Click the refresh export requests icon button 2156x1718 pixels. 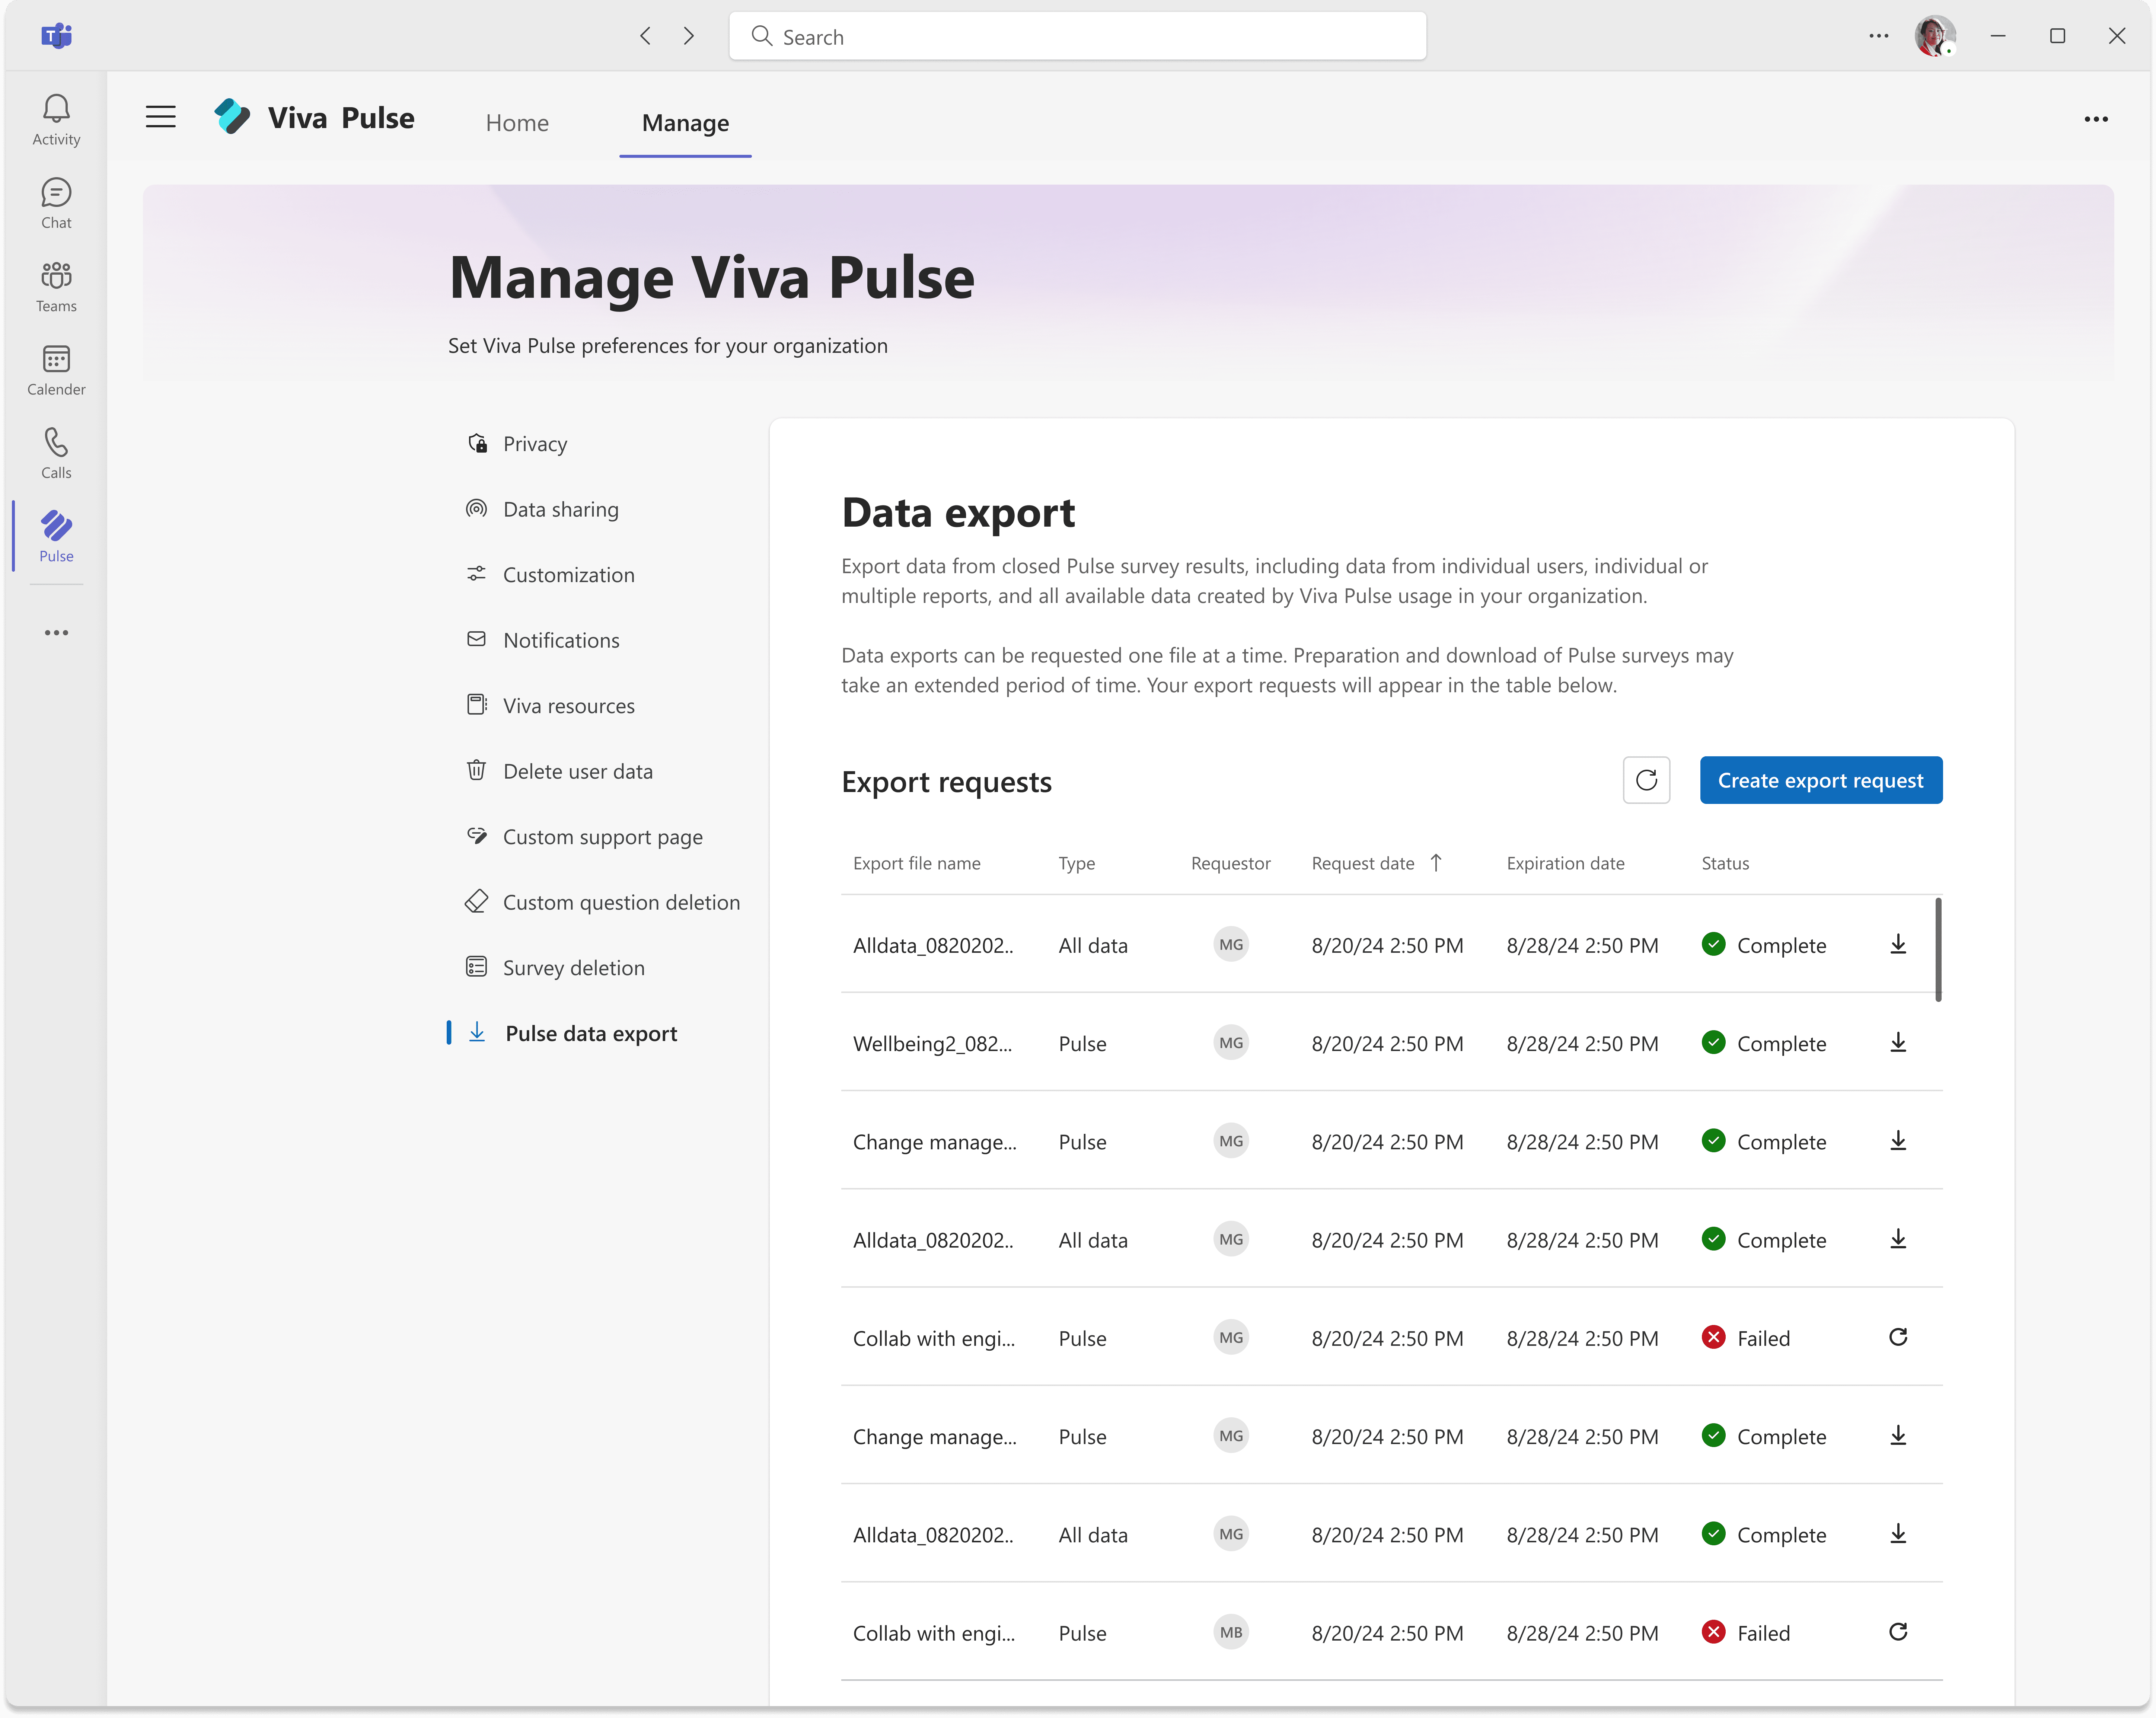pyautogui.click(x=1646, y=780)
